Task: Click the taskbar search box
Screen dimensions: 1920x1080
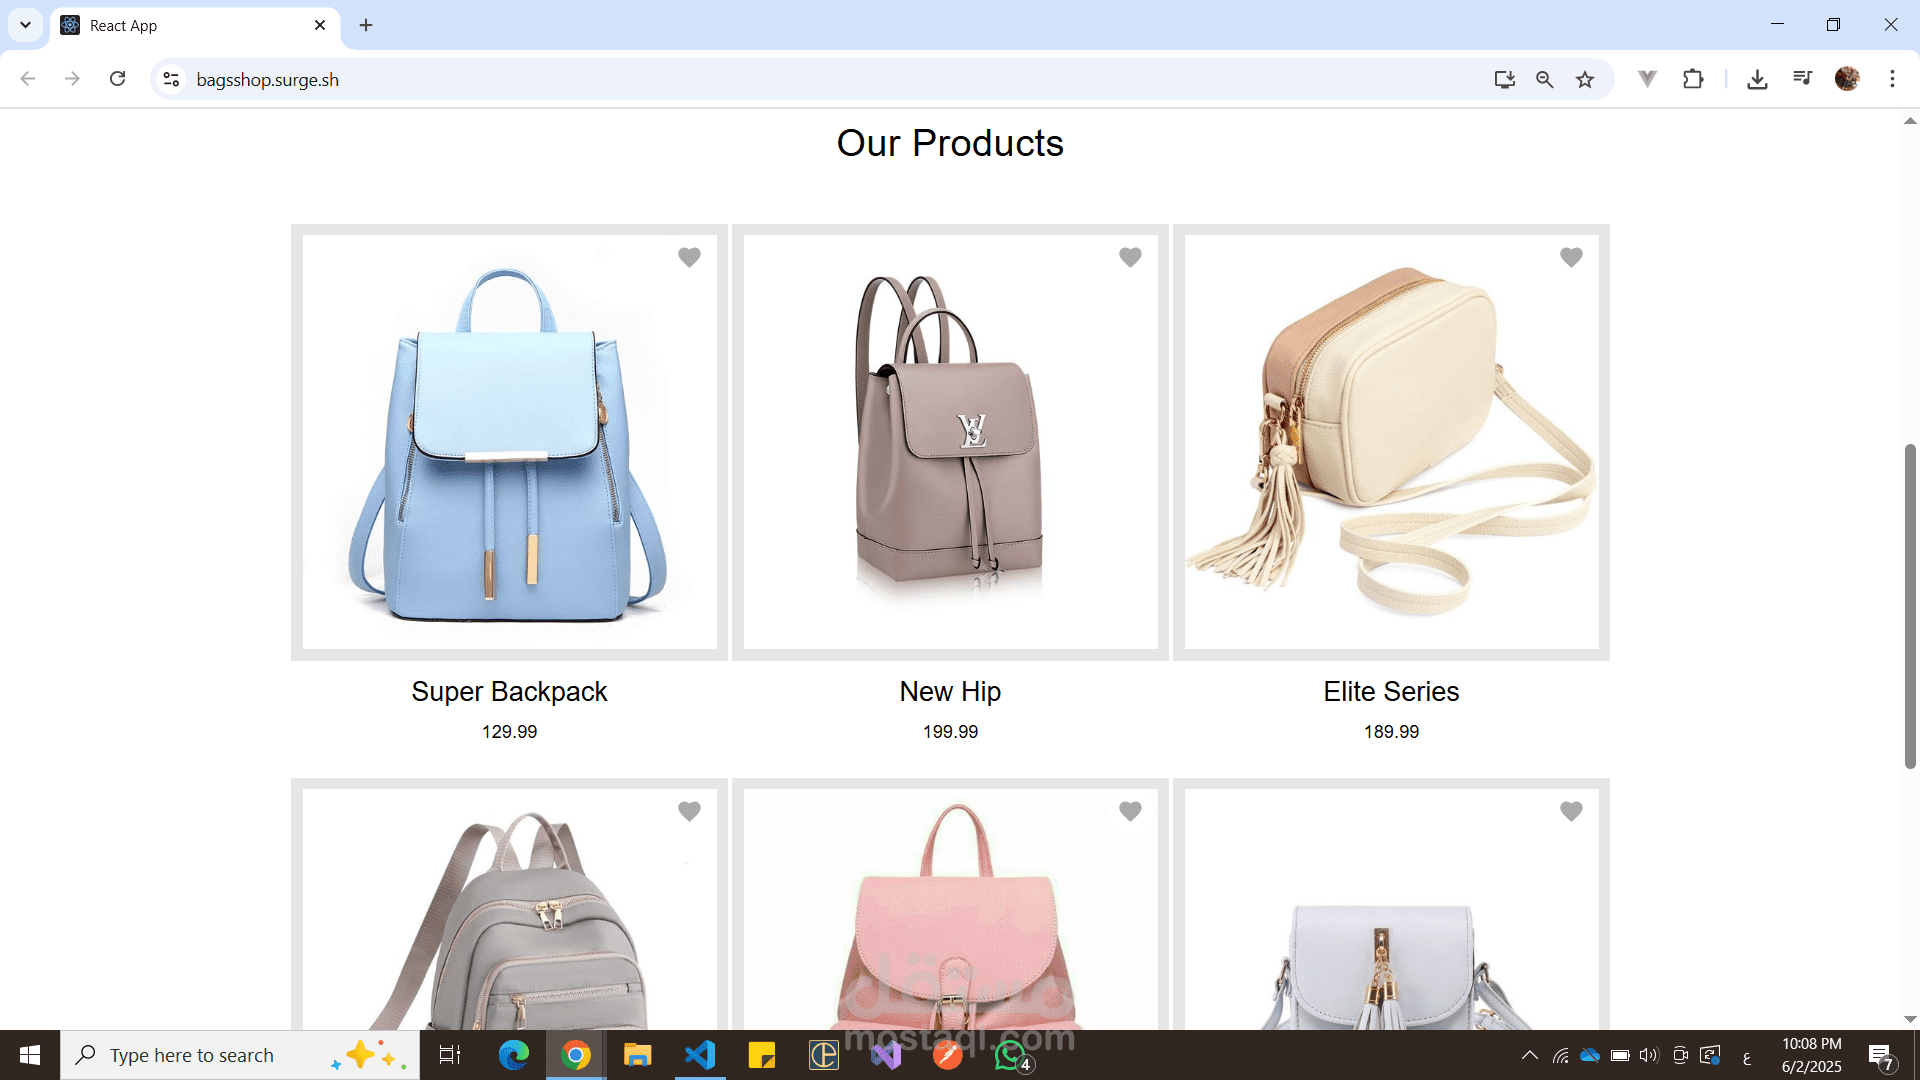Action: coord(240,1055)
